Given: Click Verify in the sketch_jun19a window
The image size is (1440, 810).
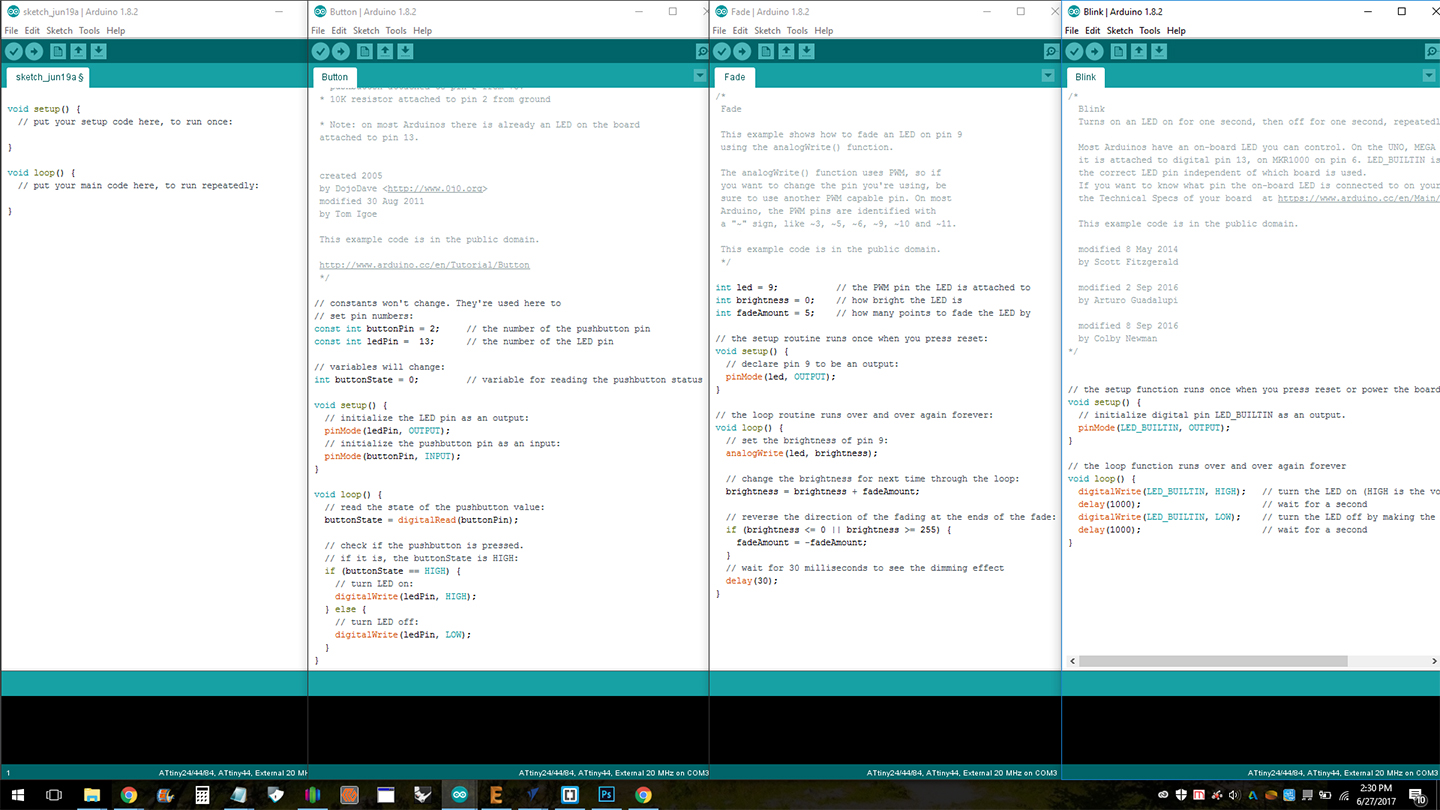Looking at the screenshot, I should click(13, 52).
